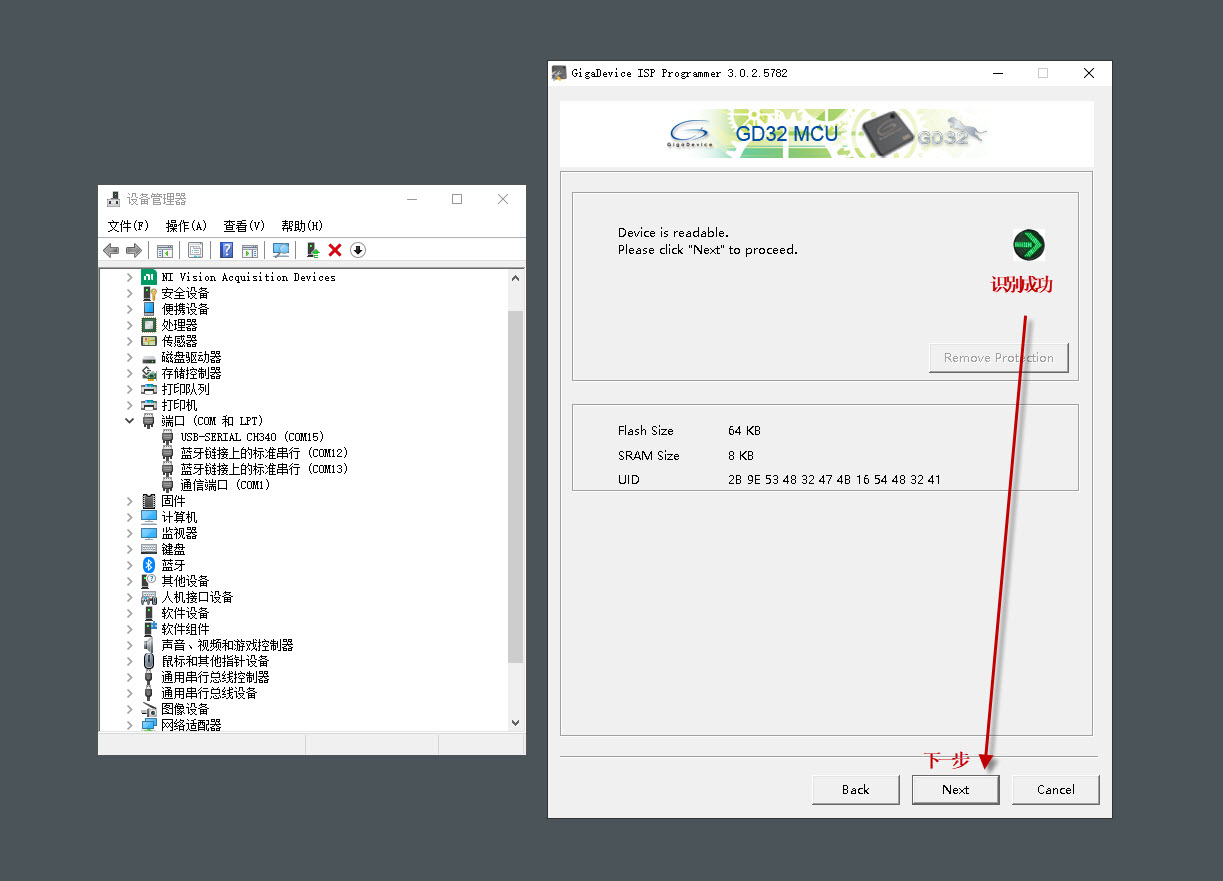Click the UID value starting with 2B 9E

pos(834,480)
